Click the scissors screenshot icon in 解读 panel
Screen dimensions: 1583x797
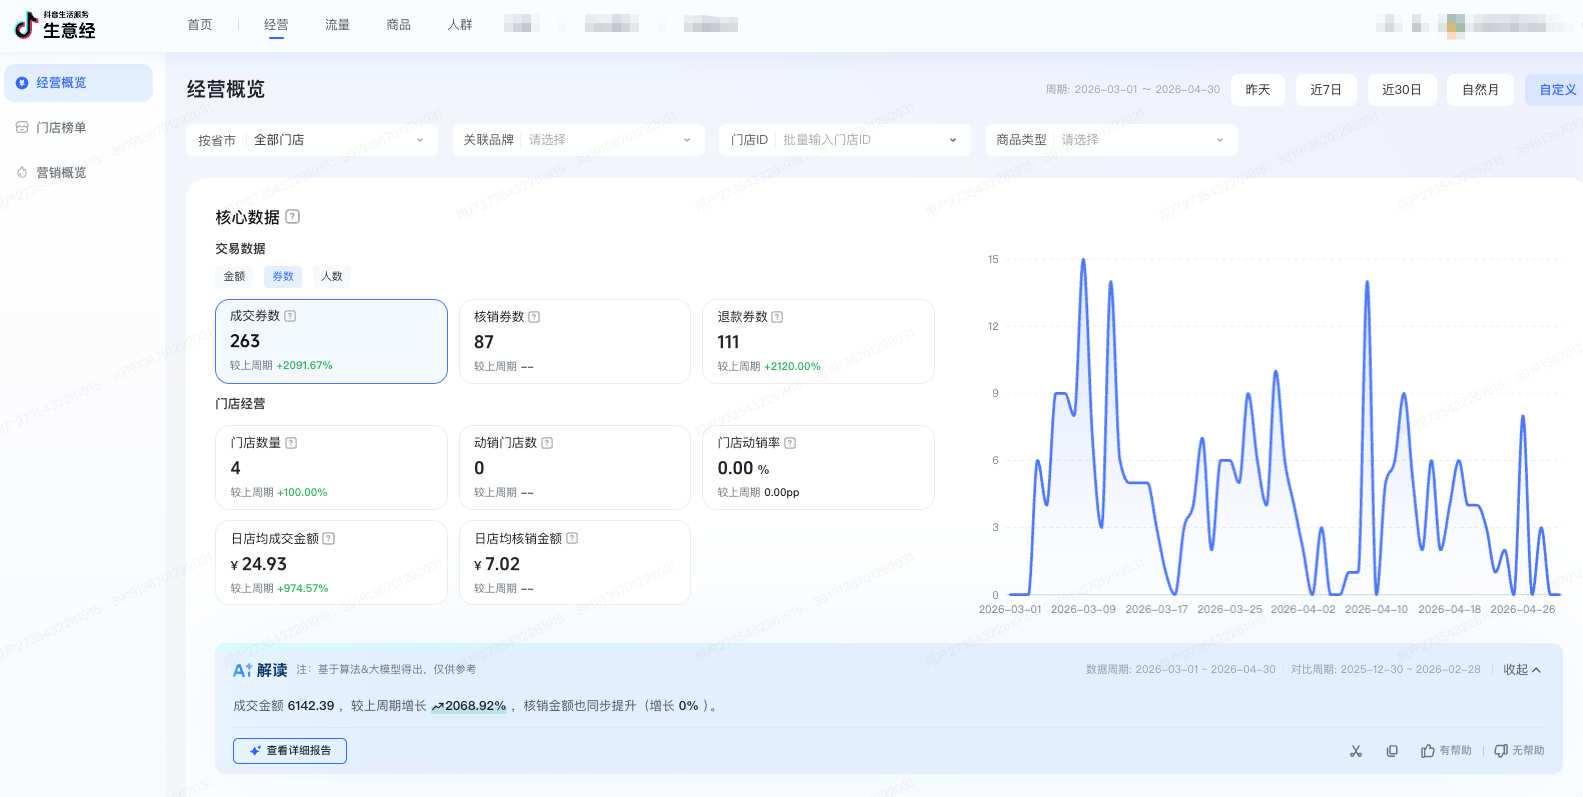[1356, 751]
